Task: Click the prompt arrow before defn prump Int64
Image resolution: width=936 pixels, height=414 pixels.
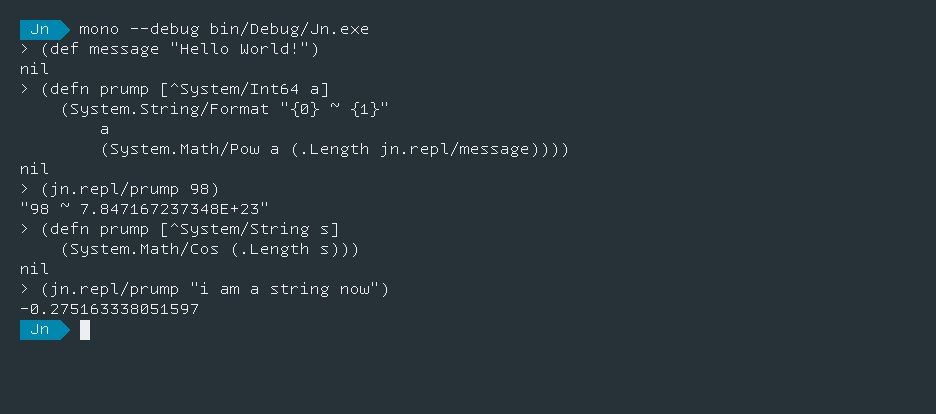Action: 24,89
